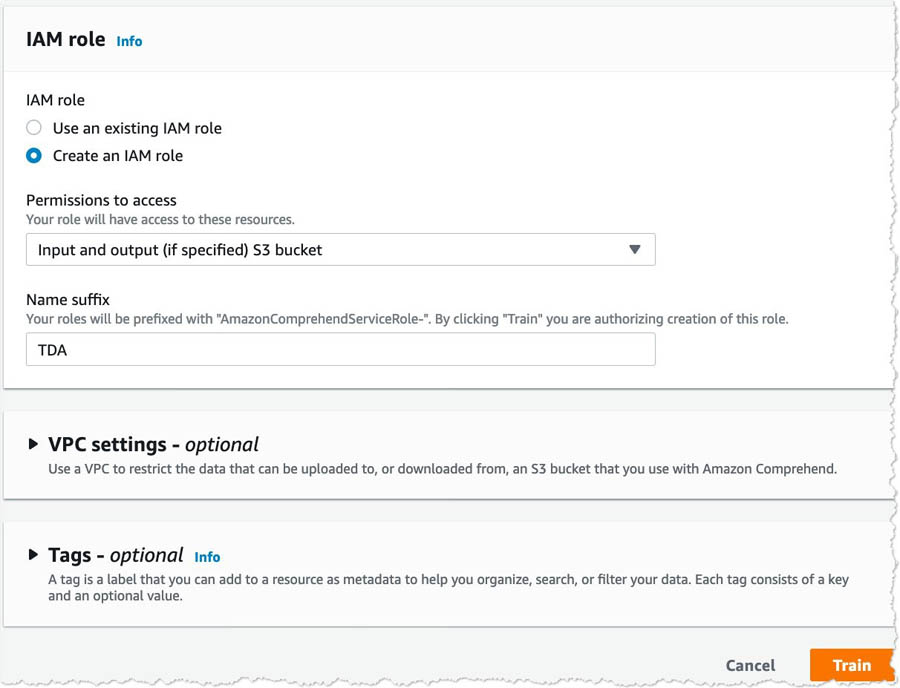This screenshot has height=688, width=900.
Task: Click the 'Create an IAM role' label text
Action: [118, 156]
